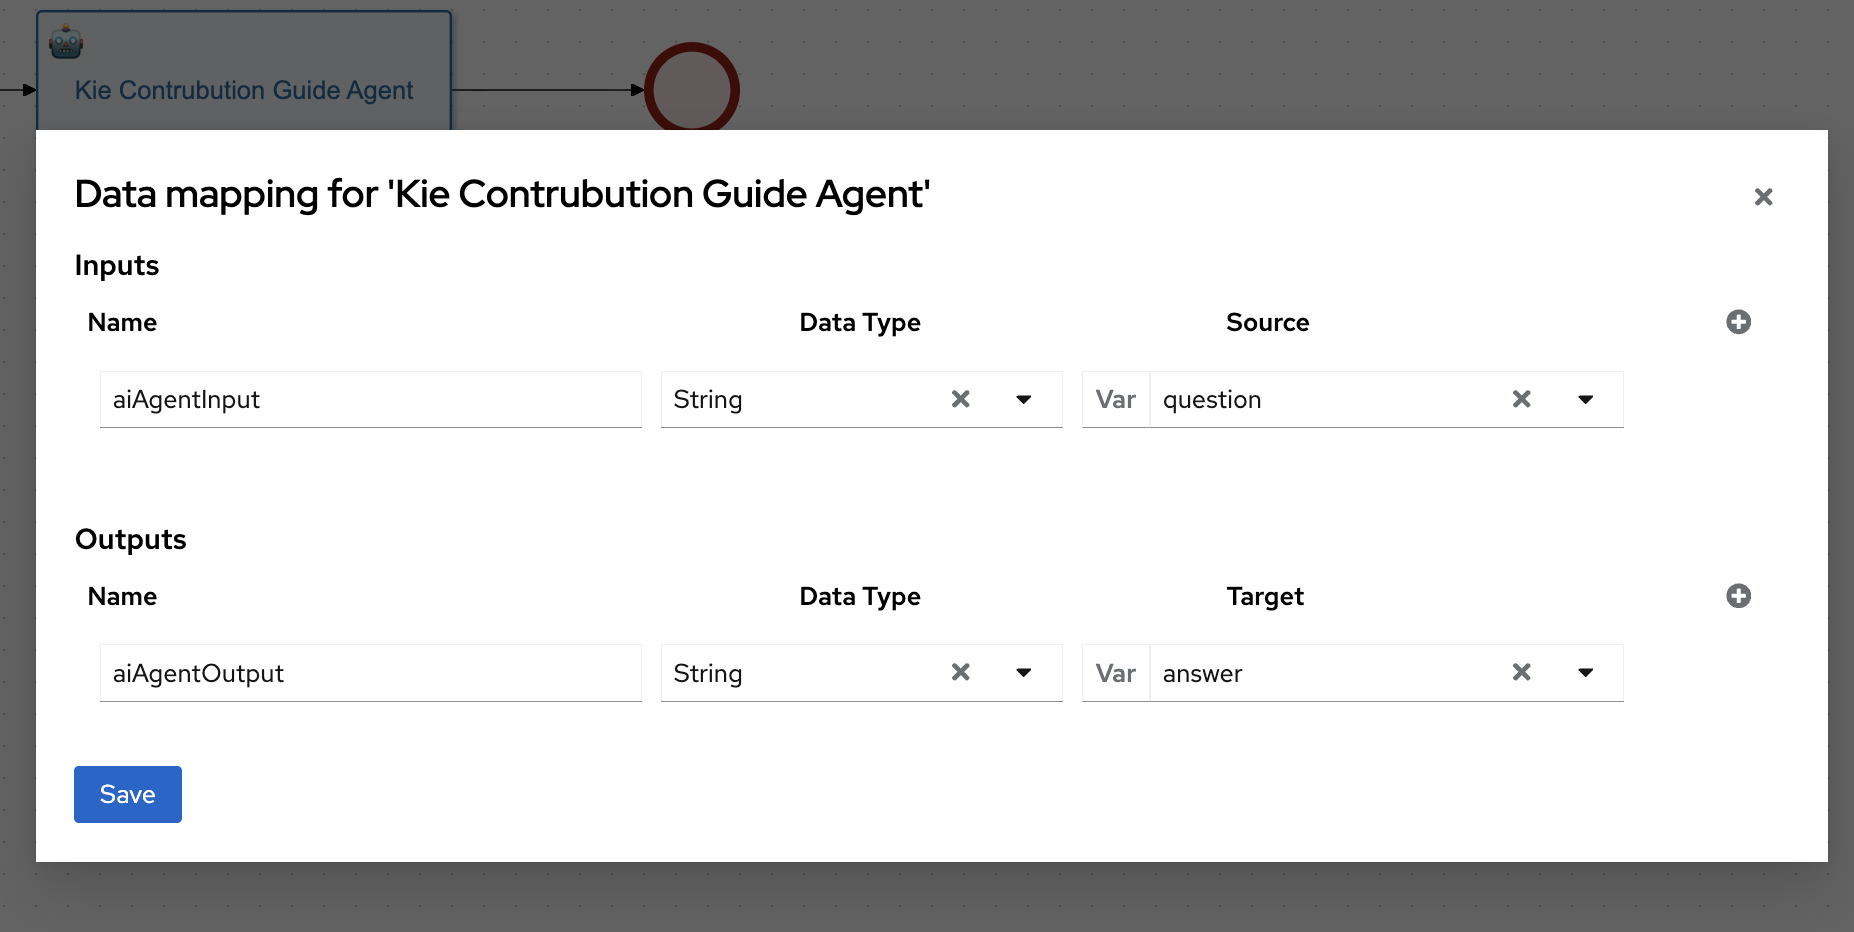Image resolution: width=1854 pixels, height=932 pixels.
Task: Open the Target variable dropdown
Action: [1585, 672]
